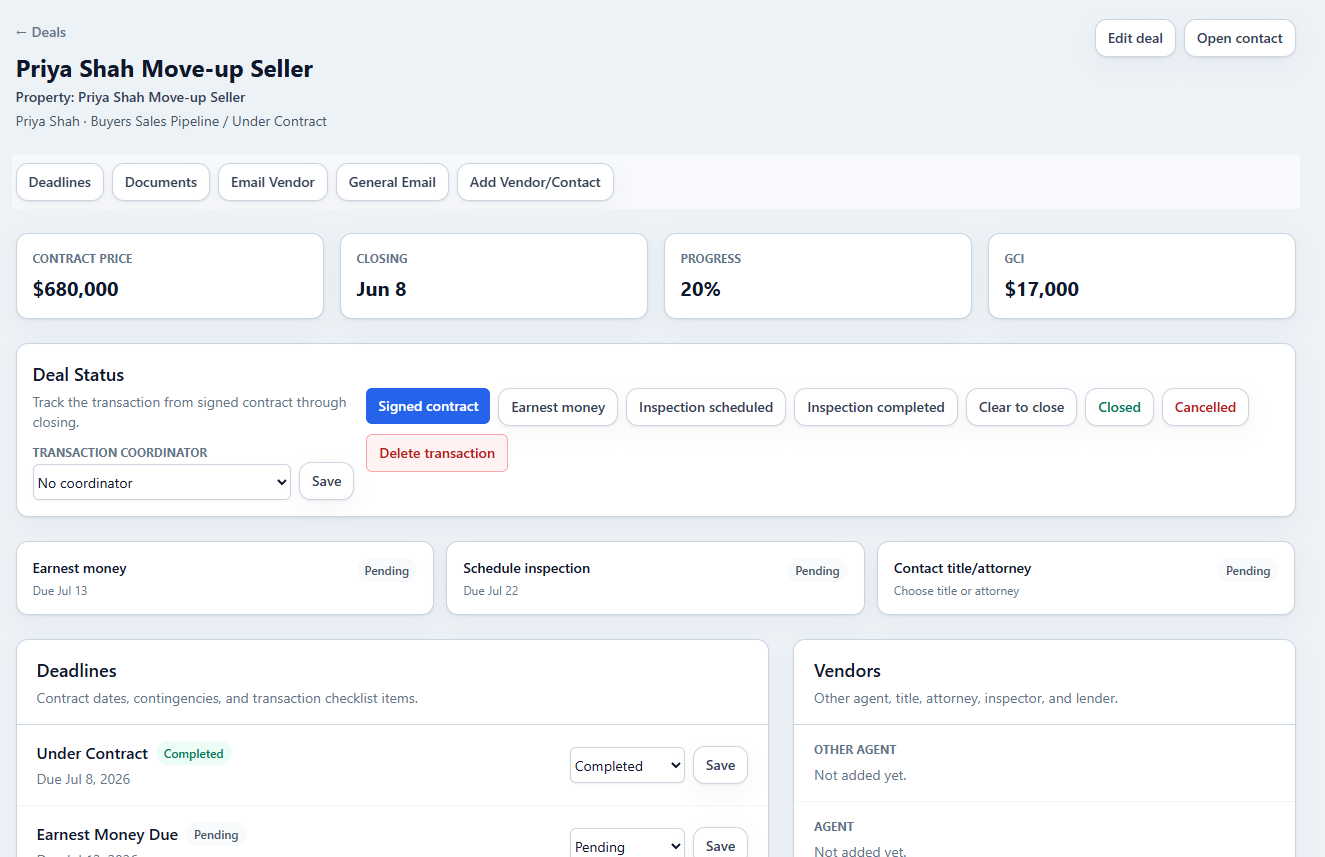Click the Contract Price $680,000 value

pos(76,289)
